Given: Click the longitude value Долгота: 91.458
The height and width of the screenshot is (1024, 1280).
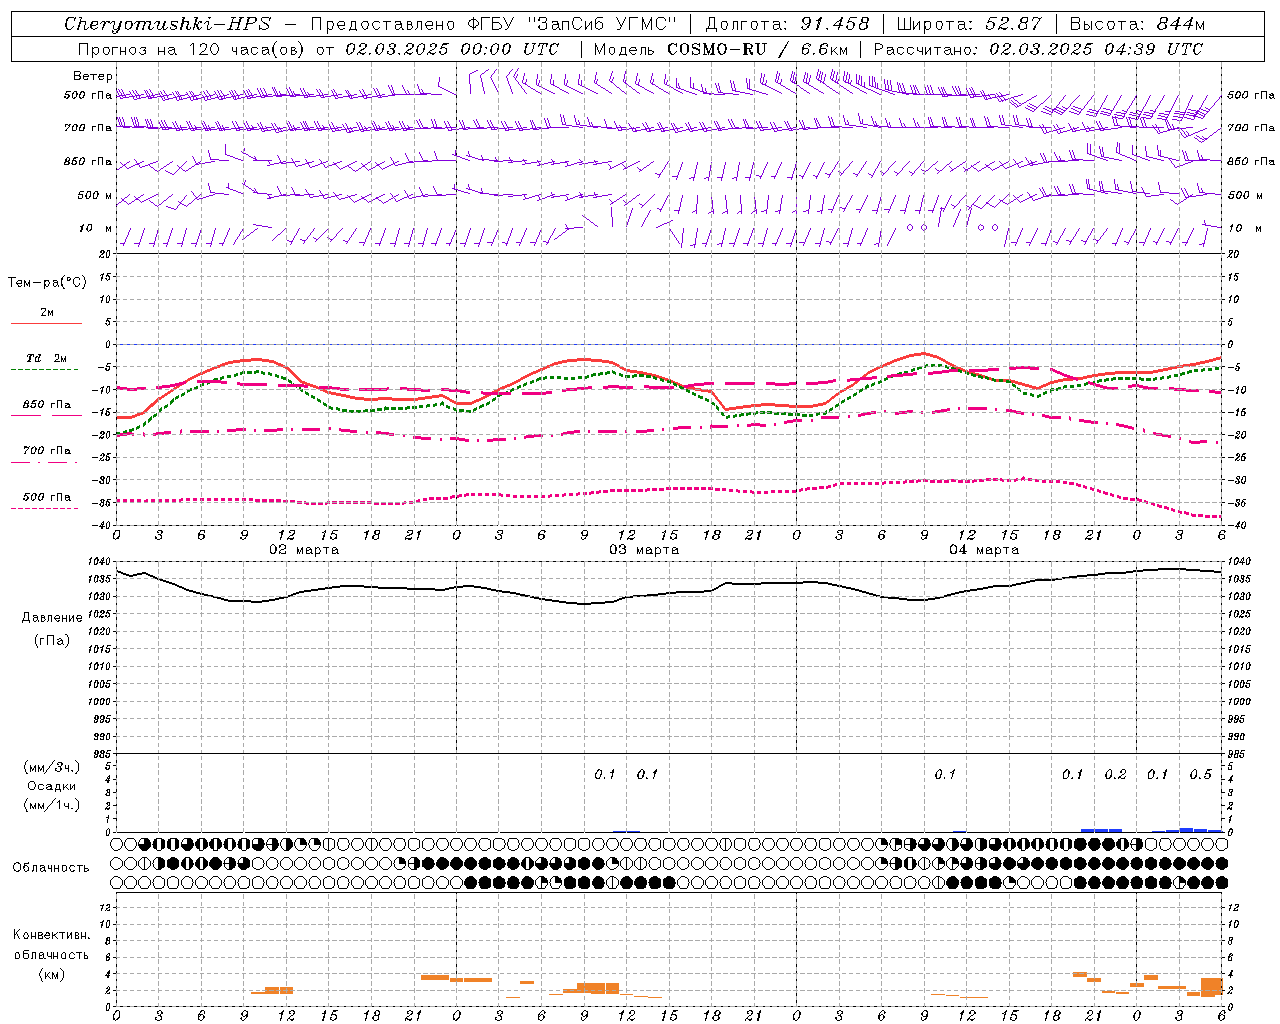Looking at the screenshot, I should coord(788,24).
